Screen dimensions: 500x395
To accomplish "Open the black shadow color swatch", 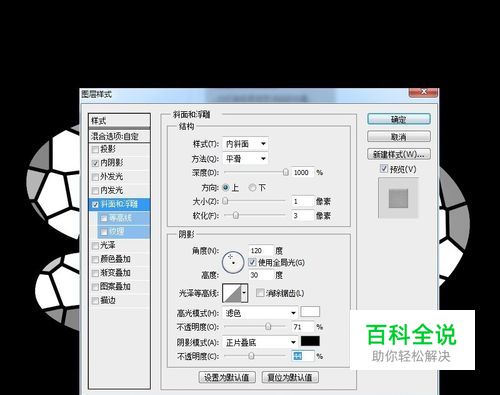I will (310, 341).
